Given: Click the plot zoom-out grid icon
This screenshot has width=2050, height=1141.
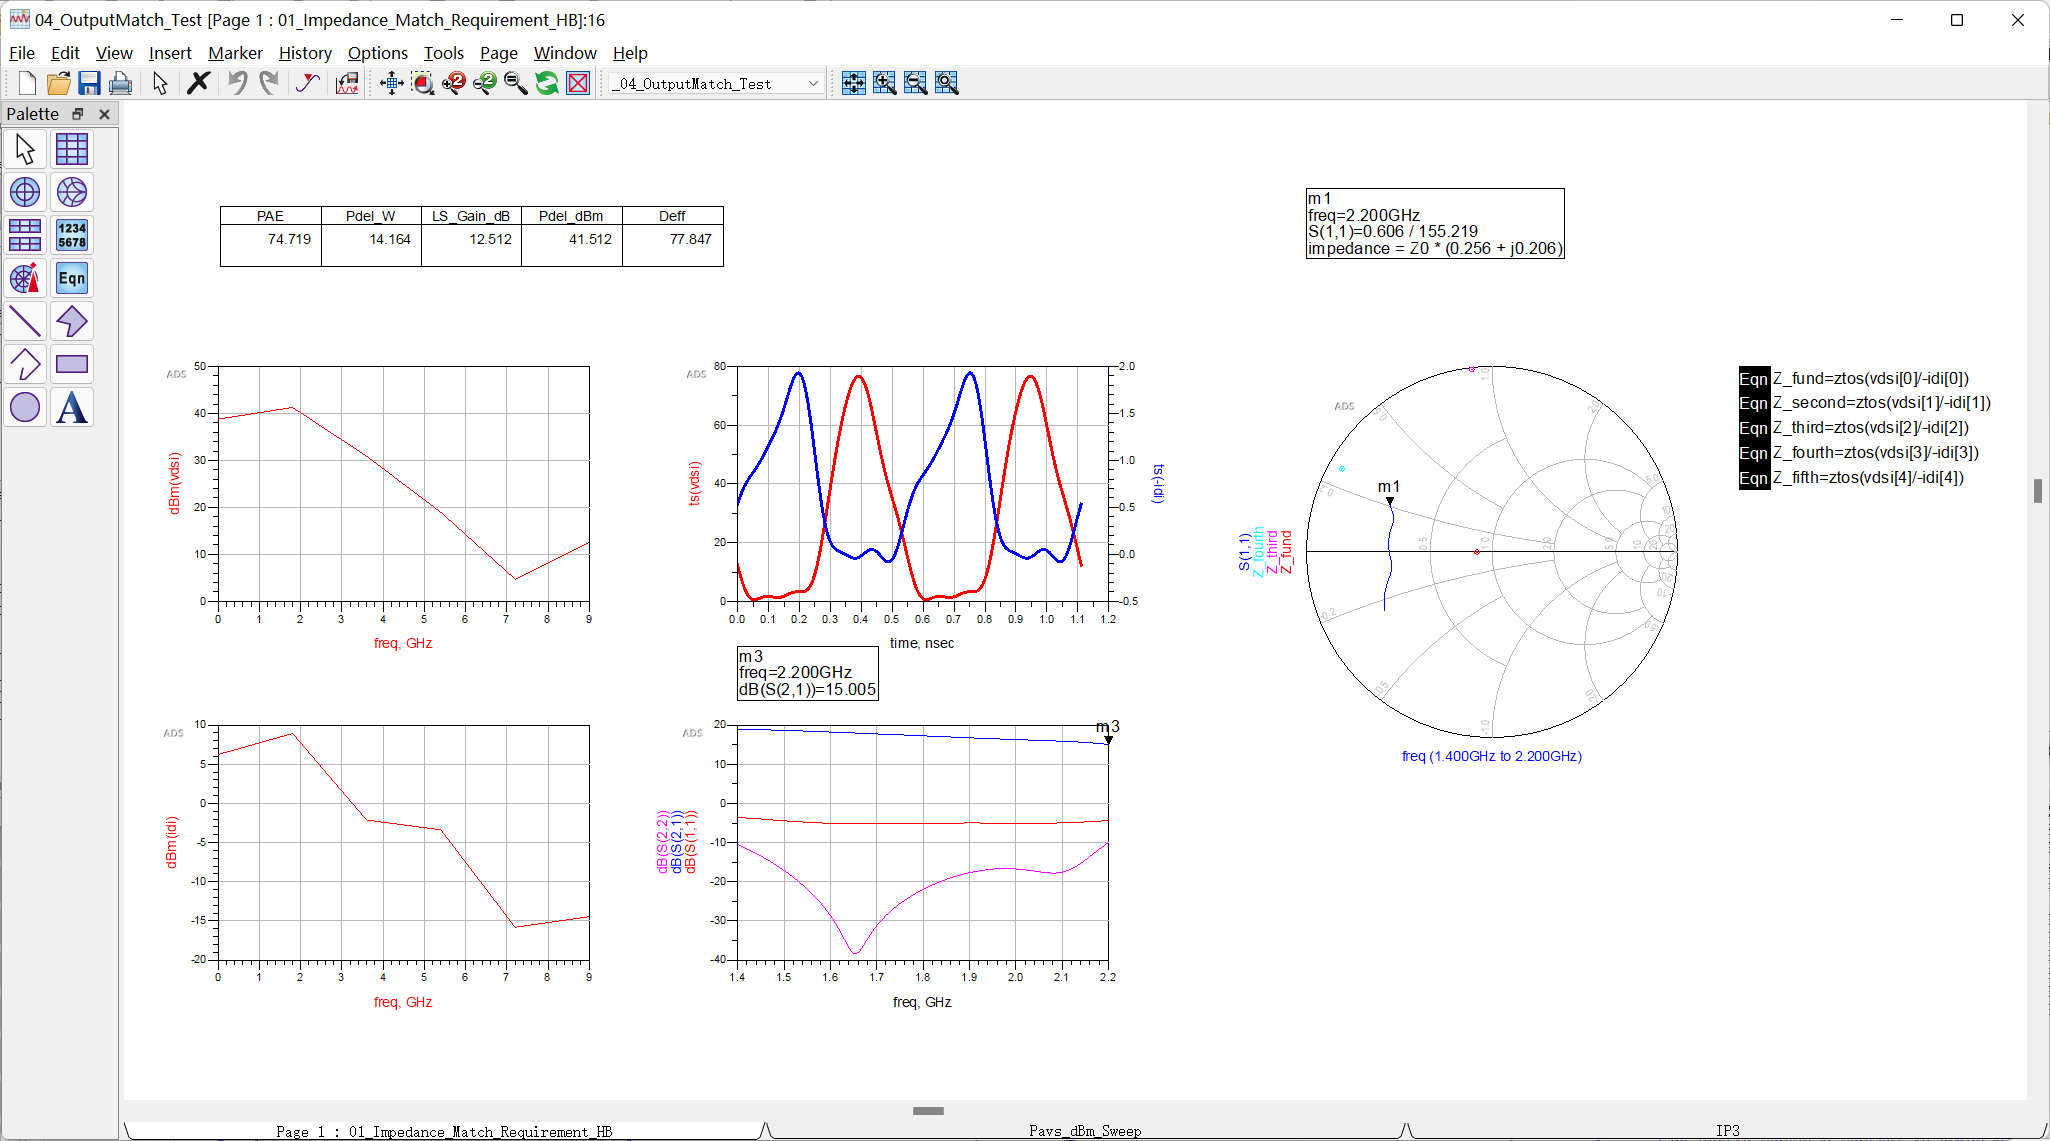Looking at the screenshot, I should point(915,83).
